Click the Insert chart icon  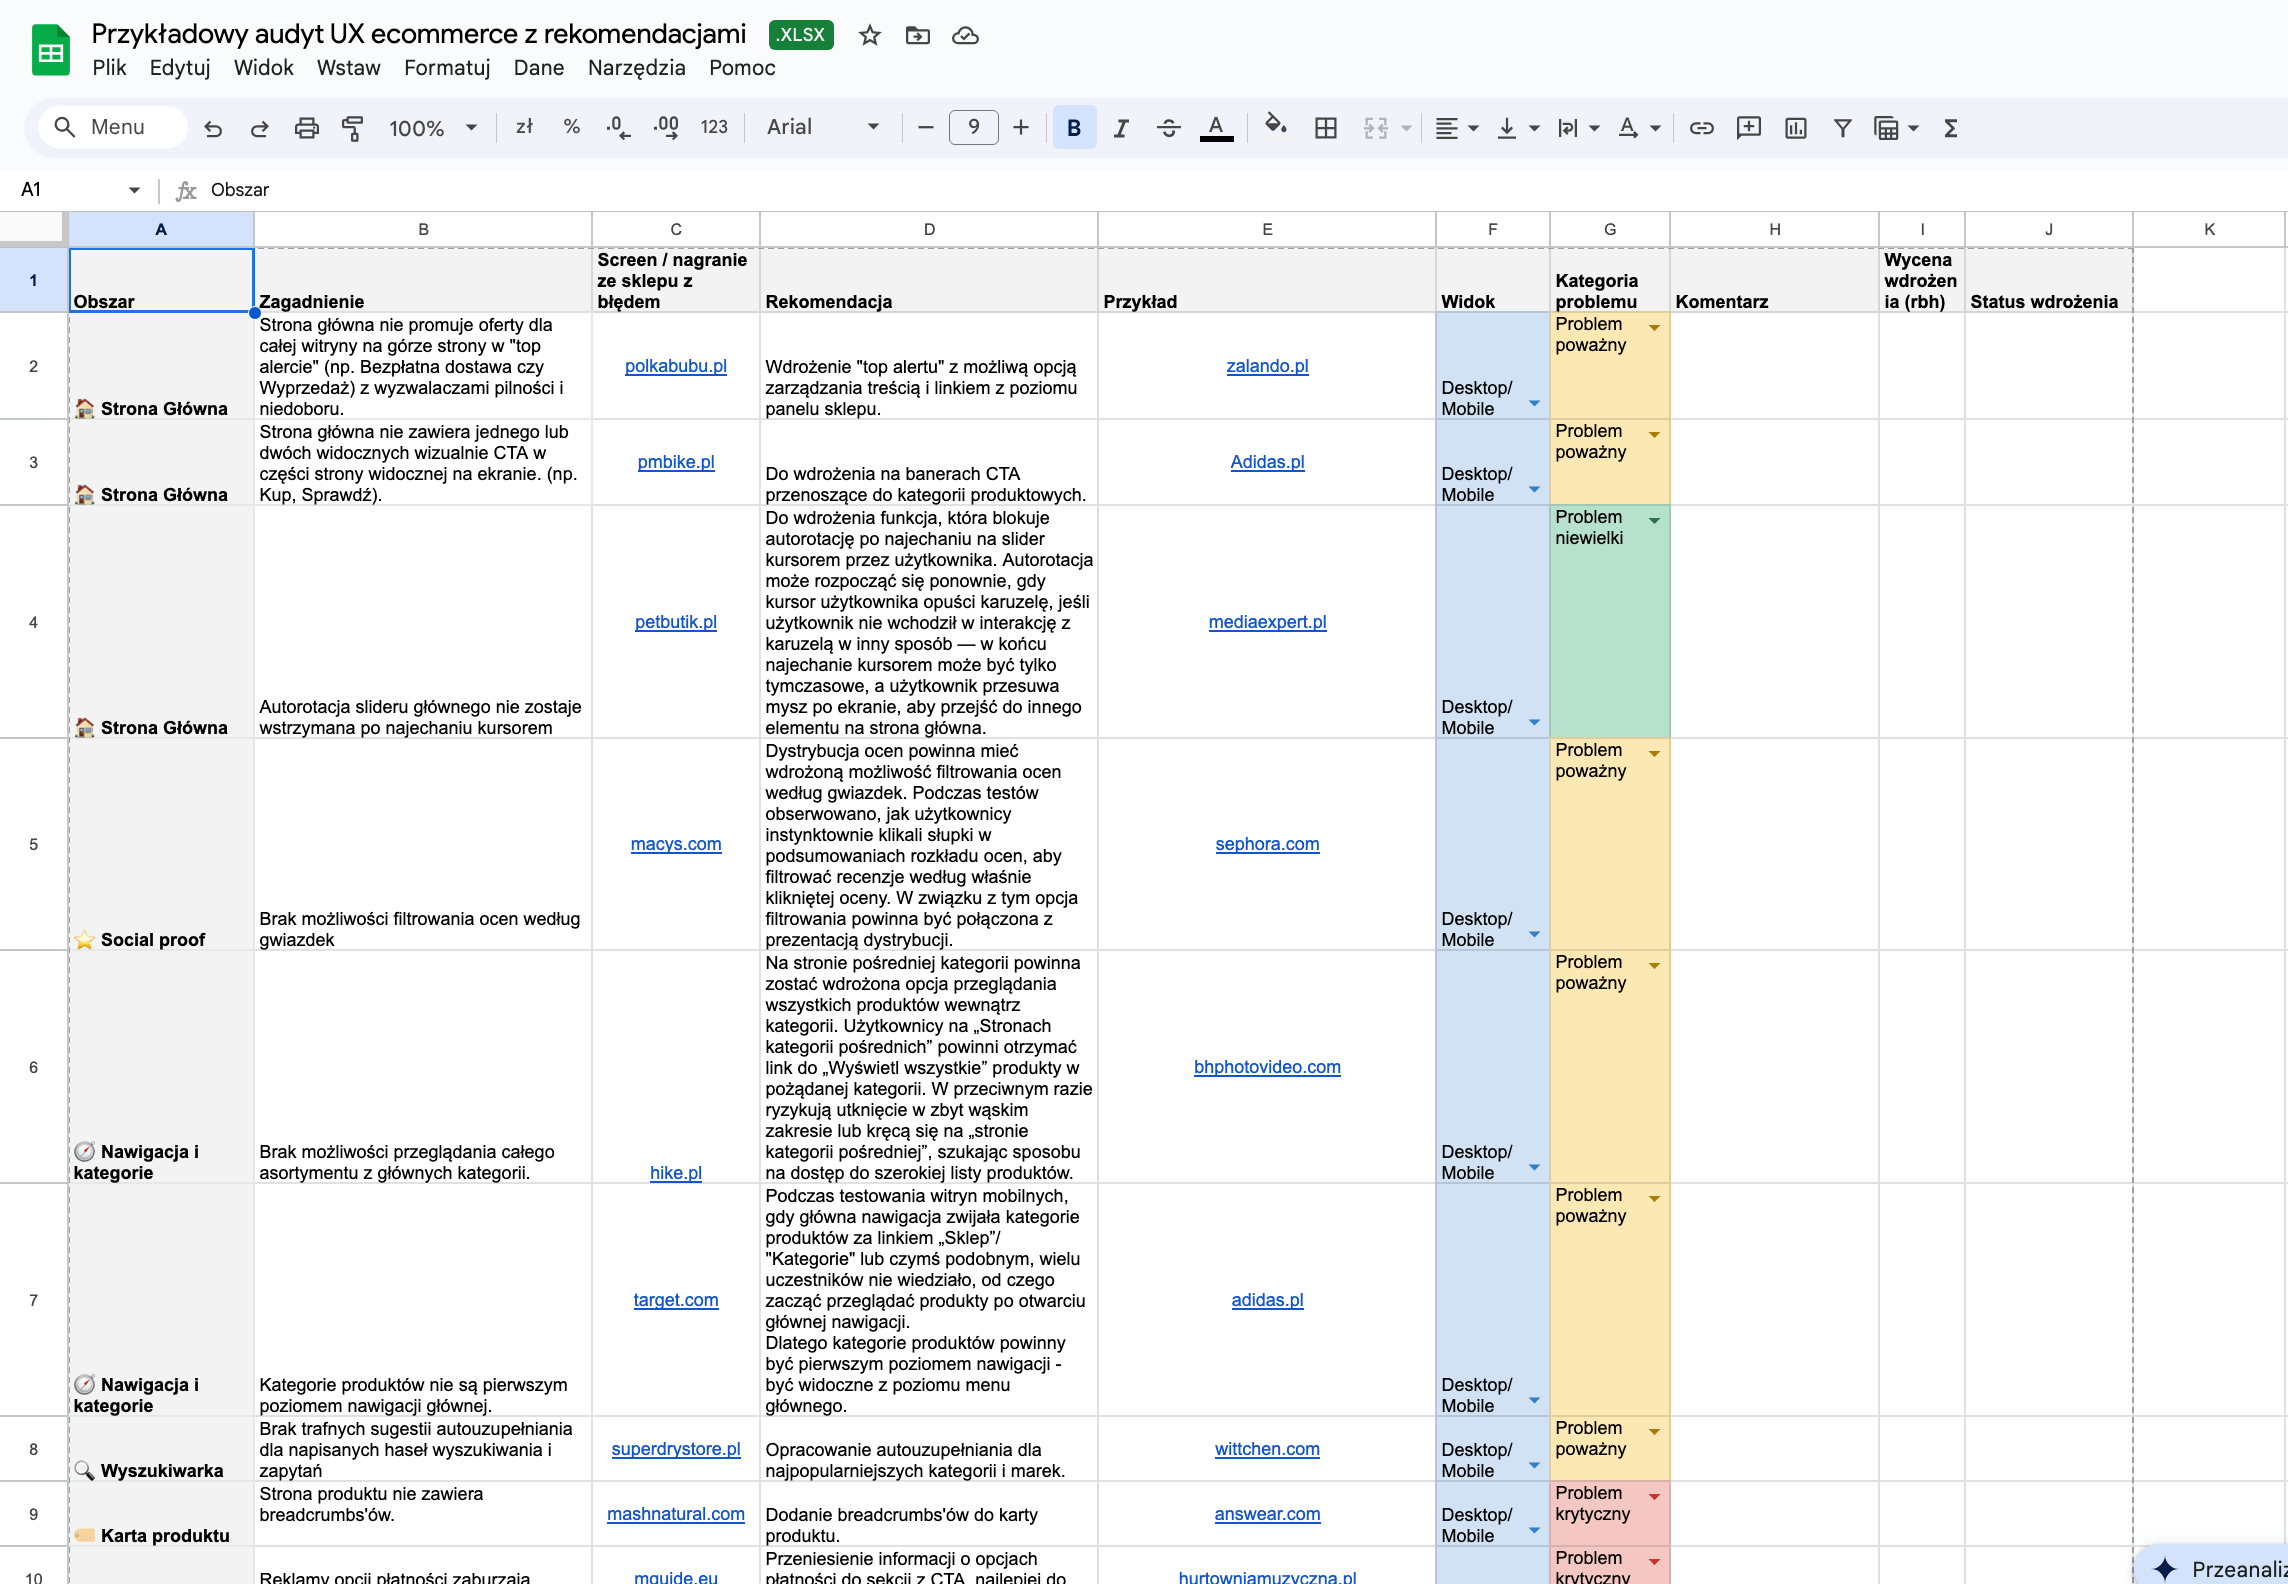(1796, 128)
